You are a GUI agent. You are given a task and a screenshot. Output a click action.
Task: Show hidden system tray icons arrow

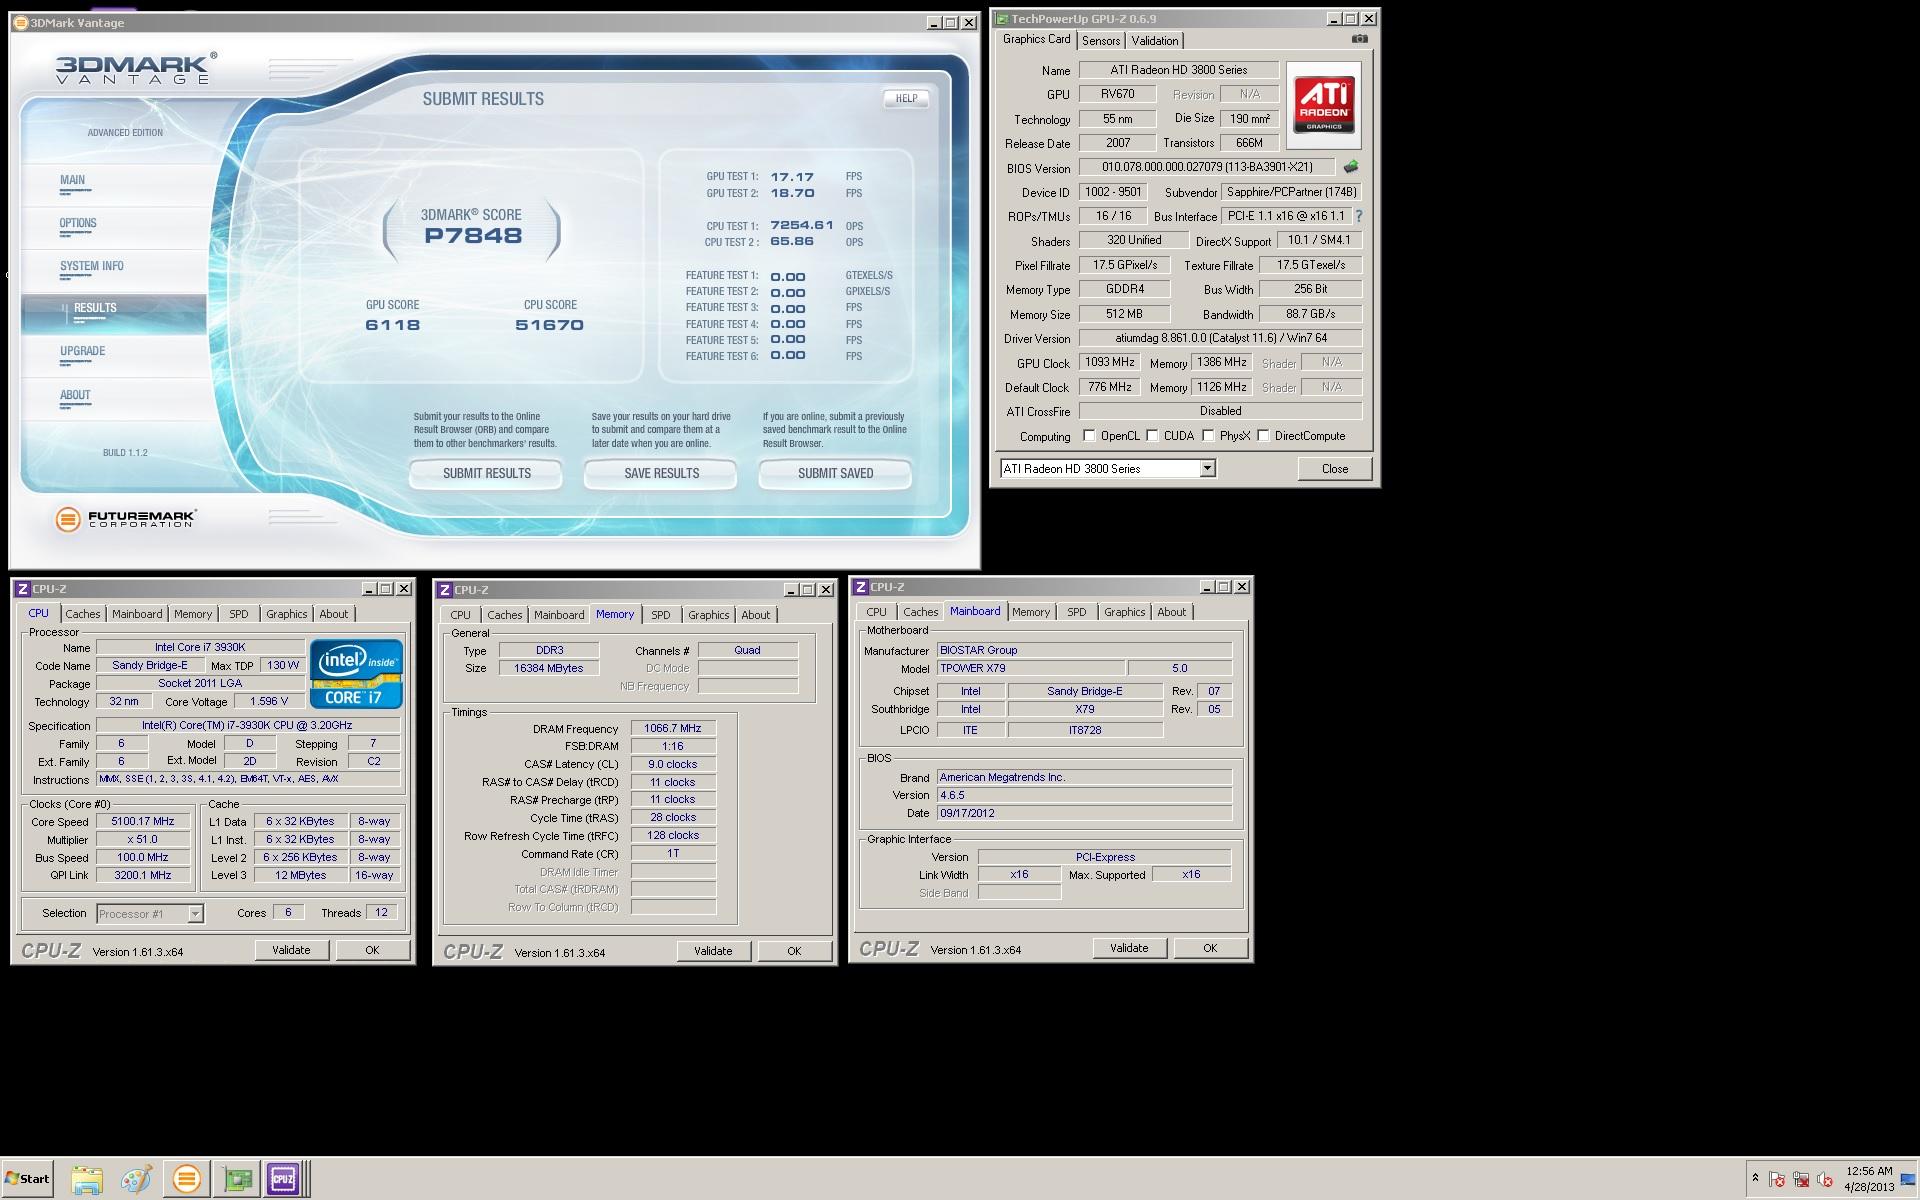pos(1755,1179)
